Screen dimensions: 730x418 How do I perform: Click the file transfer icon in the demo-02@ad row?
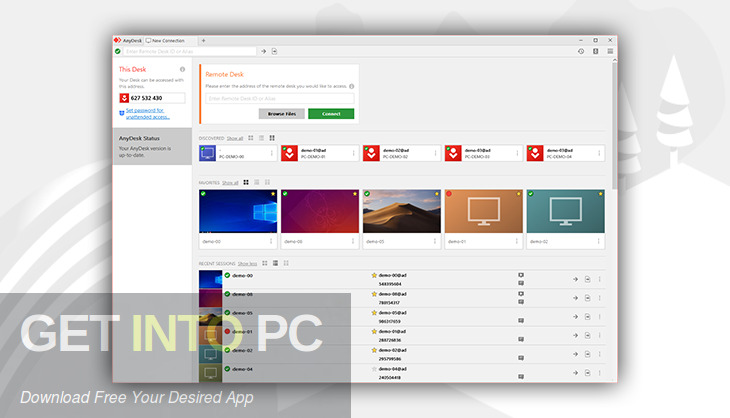[588, 354]
